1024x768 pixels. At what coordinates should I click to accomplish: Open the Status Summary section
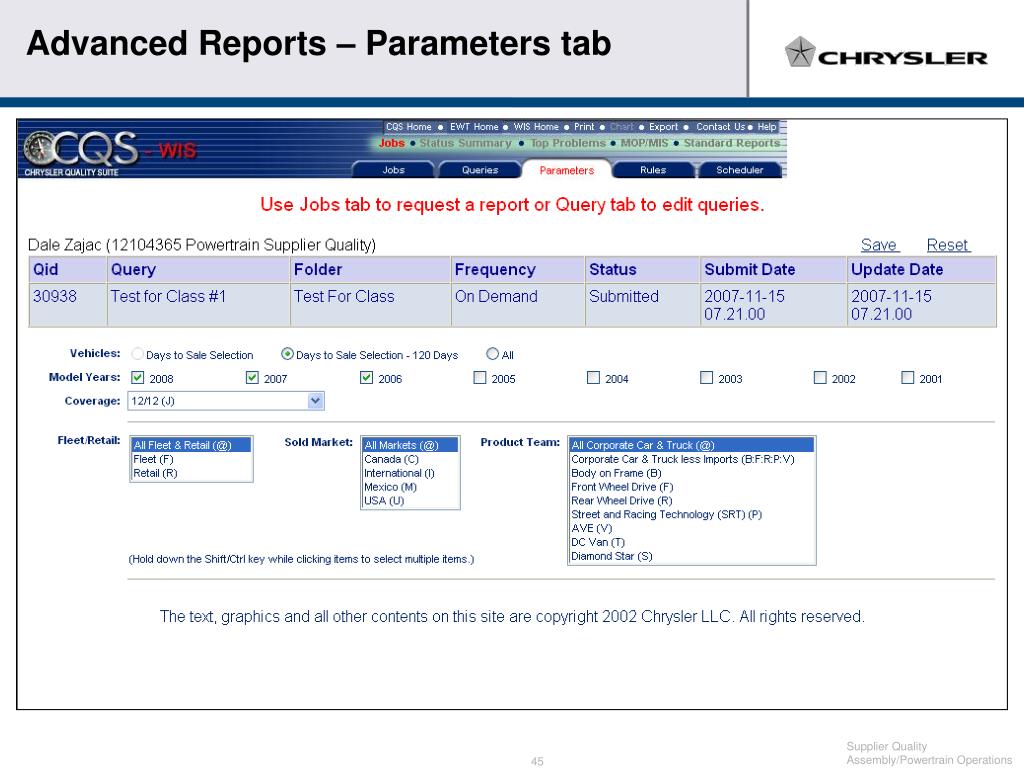click(465, 143)
